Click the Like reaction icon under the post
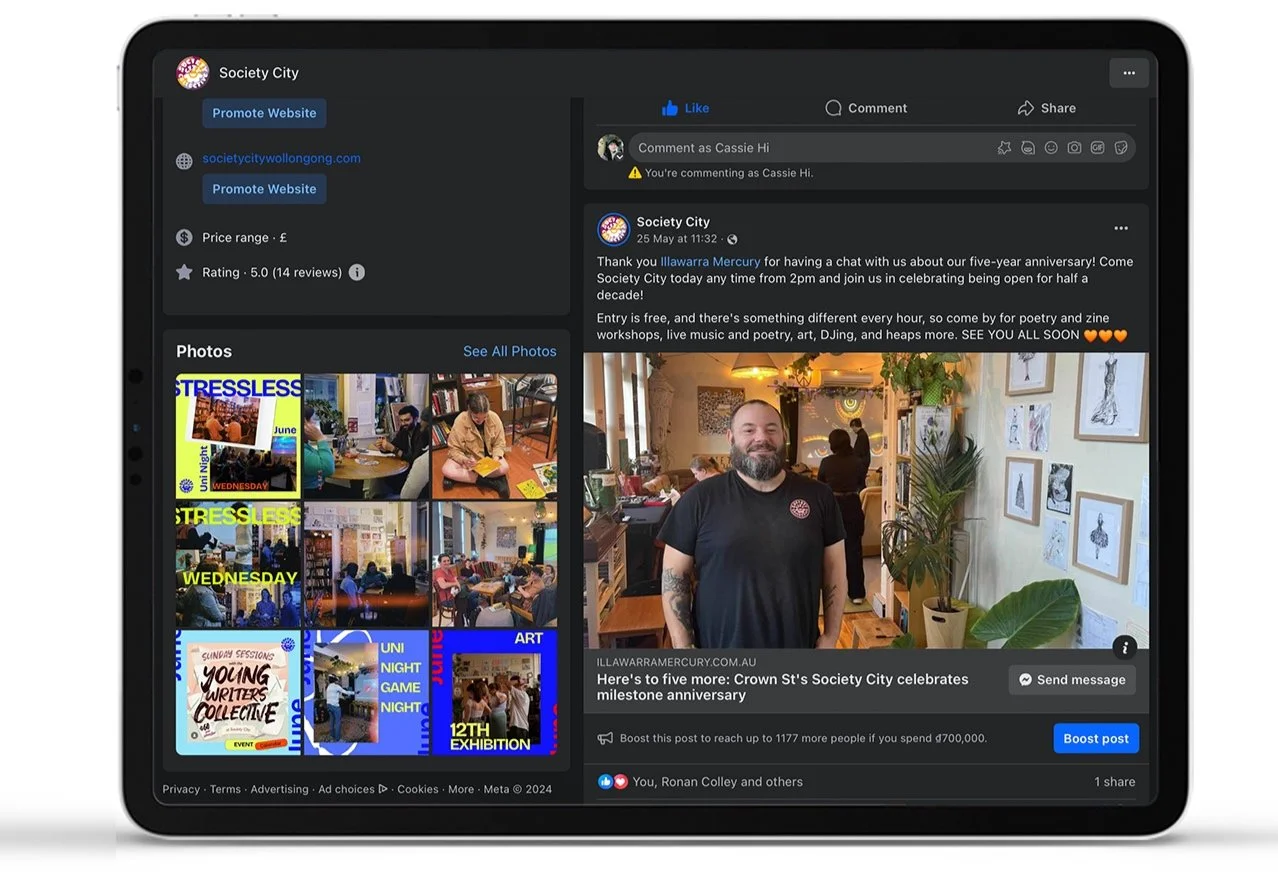The width and height of the screenshot is (1278, 894). coord(605,782)
